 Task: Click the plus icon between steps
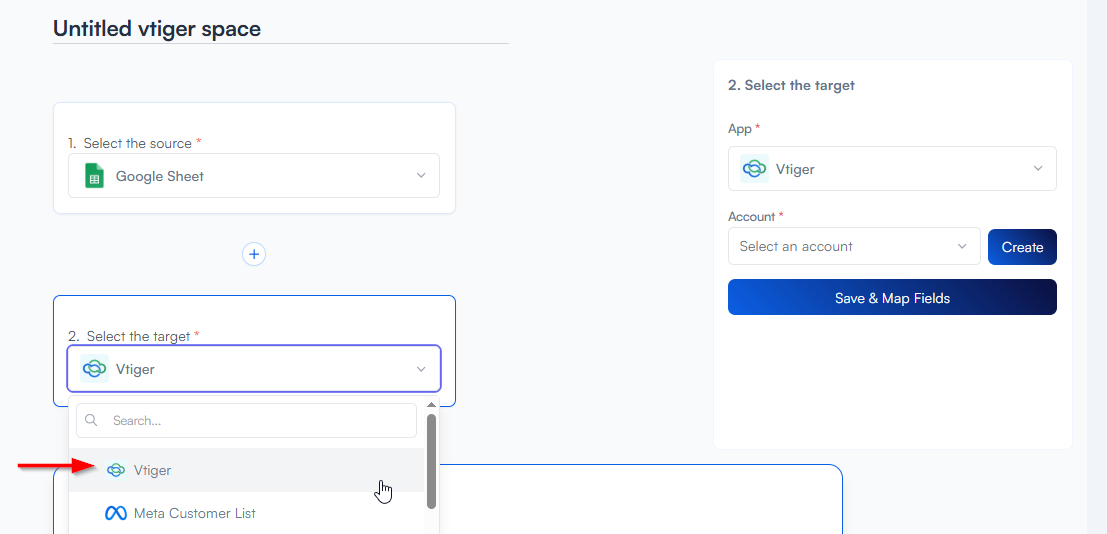point(254,255)
